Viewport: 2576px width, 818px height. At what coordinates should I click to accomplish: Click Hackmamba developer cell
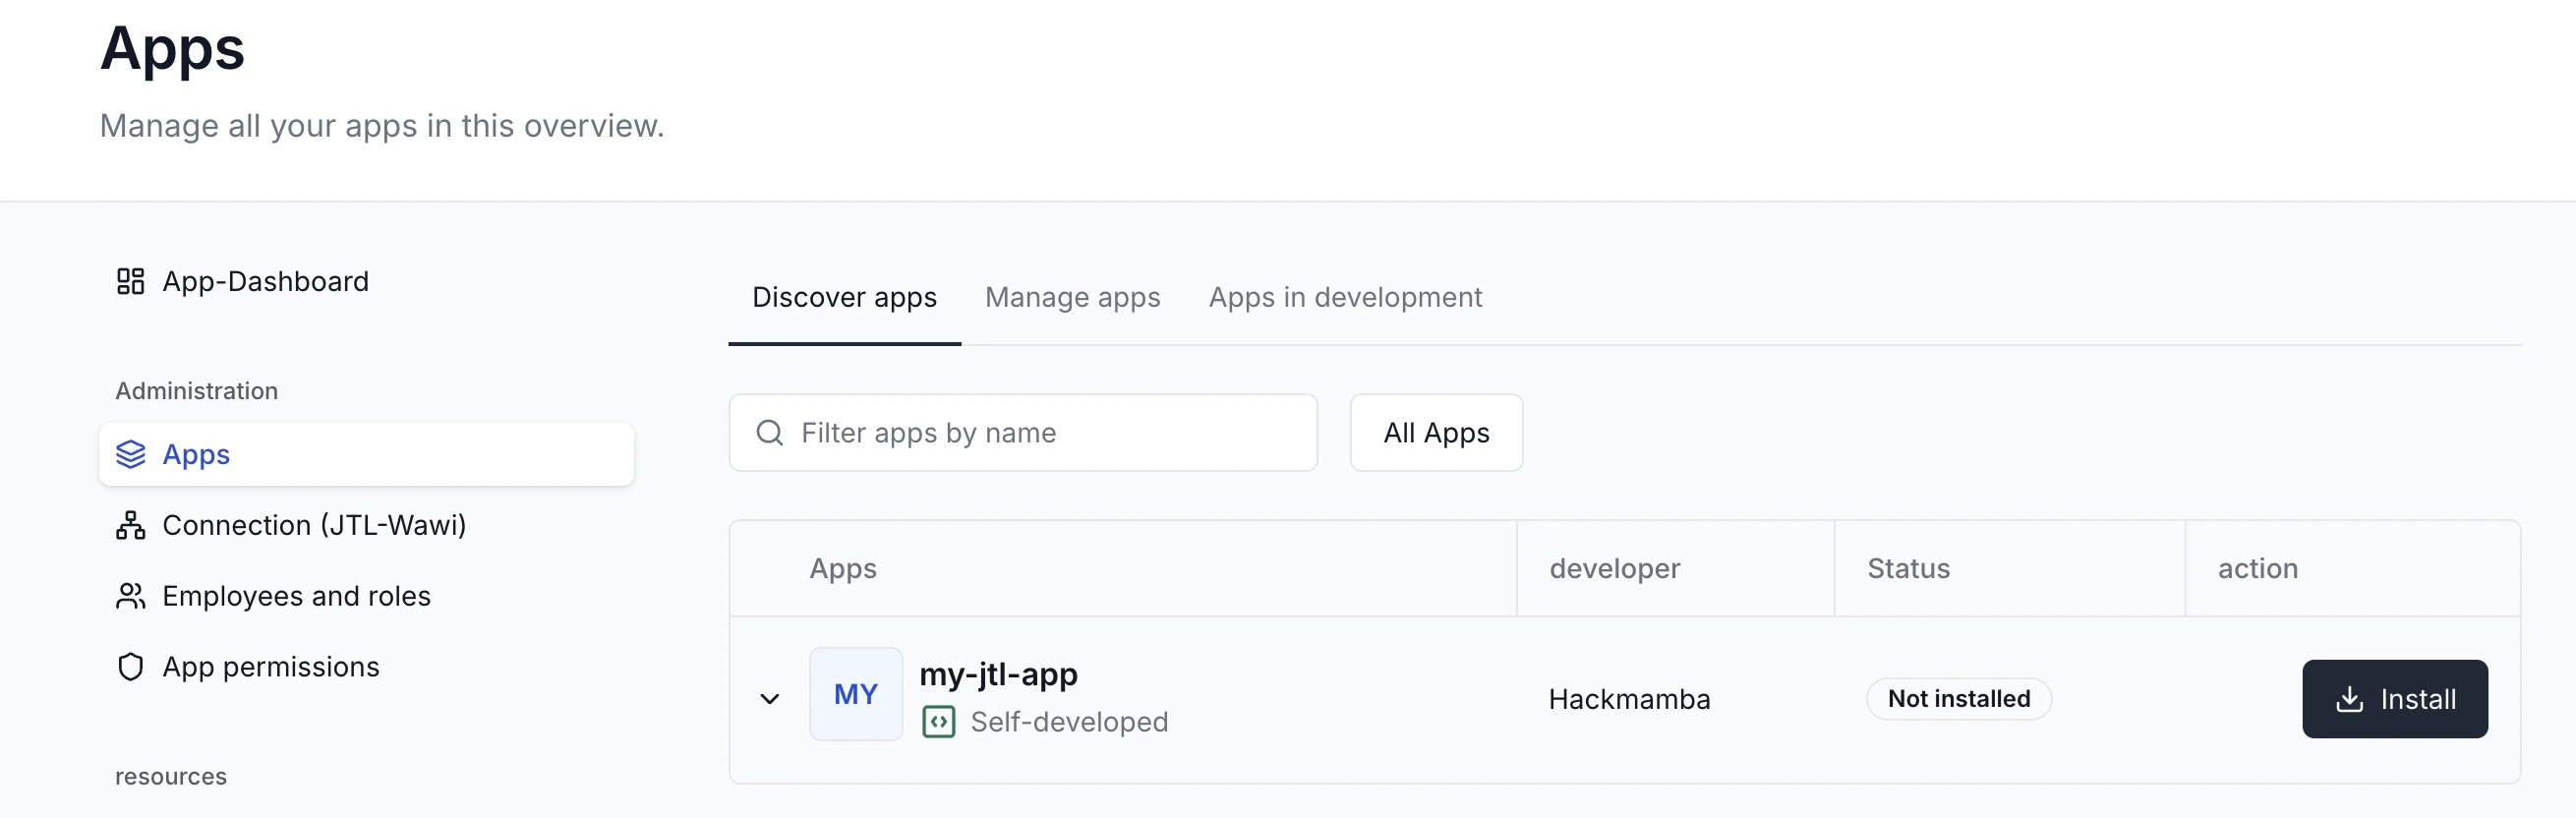(1629, 699)
